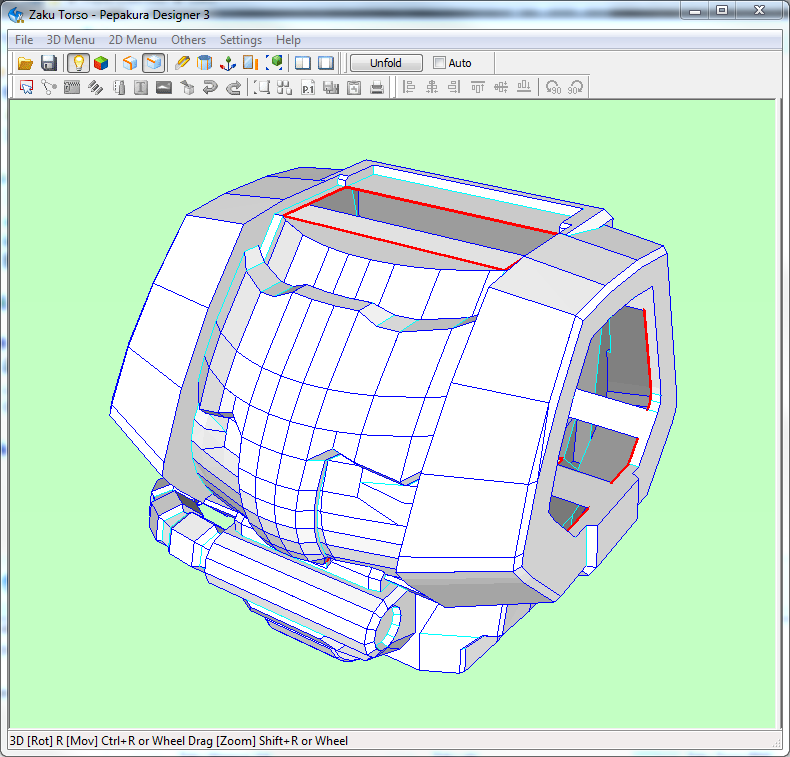Click the 3D axis orientation icon
790x757 pixels.
(228, 63)
